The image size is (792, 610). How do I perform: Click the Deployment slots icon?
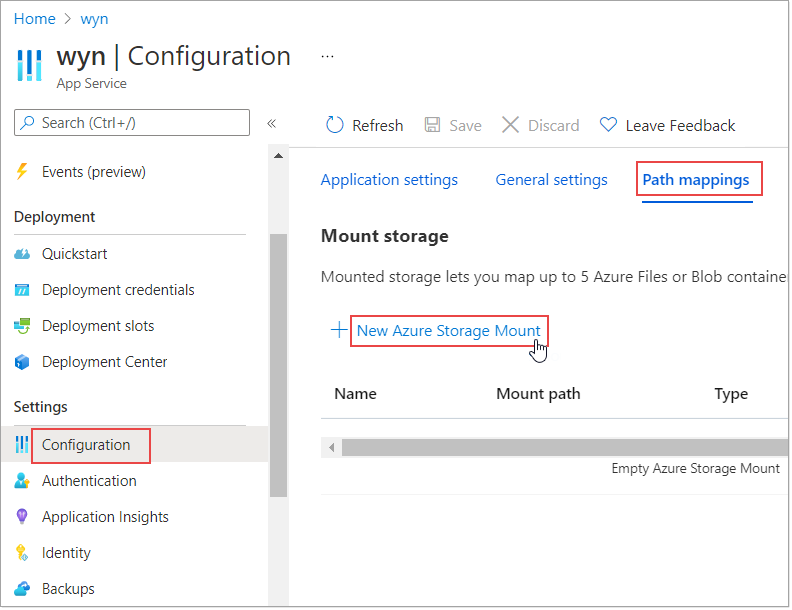(x=22, y=326)
